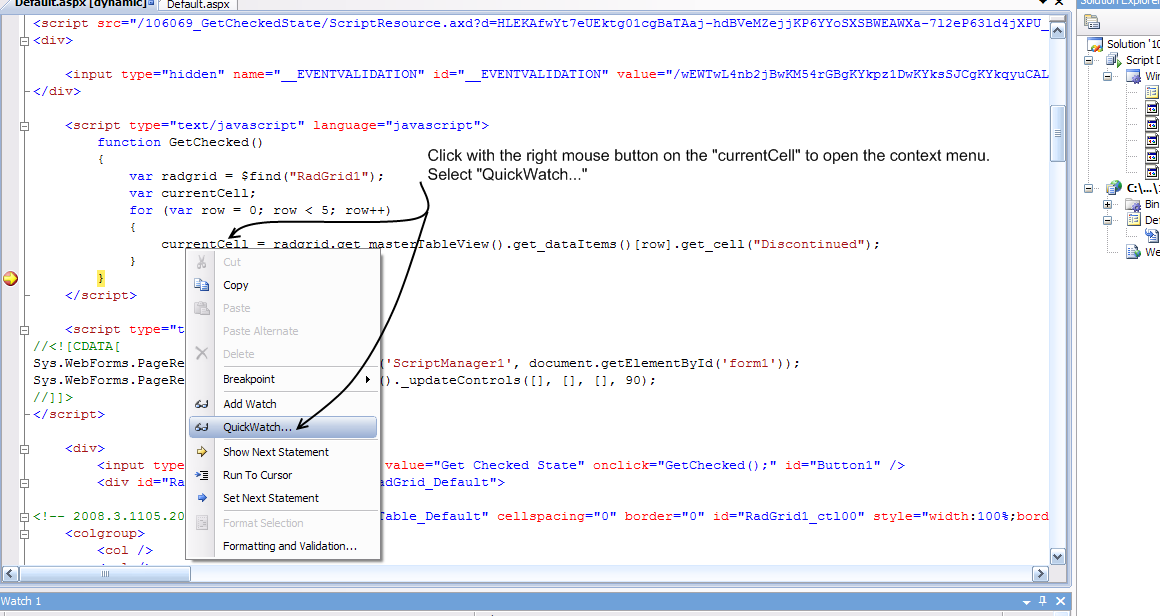Close the Watch 1 panel

click(1061, 601)
